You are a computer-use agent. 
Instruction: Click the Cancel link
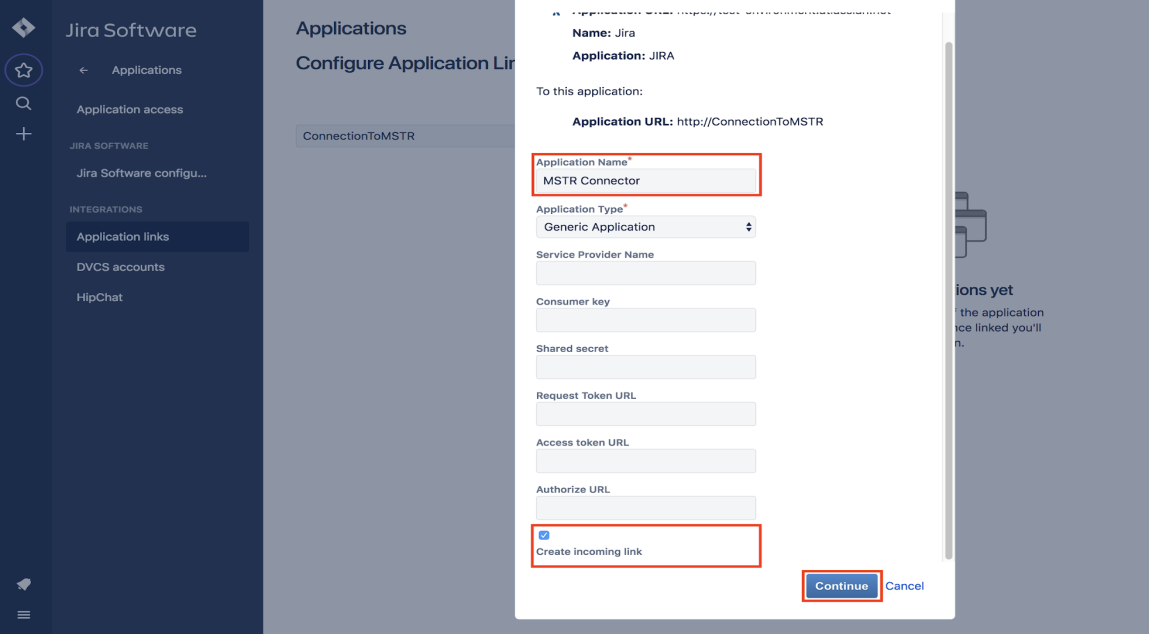click(x=904, y=586)
